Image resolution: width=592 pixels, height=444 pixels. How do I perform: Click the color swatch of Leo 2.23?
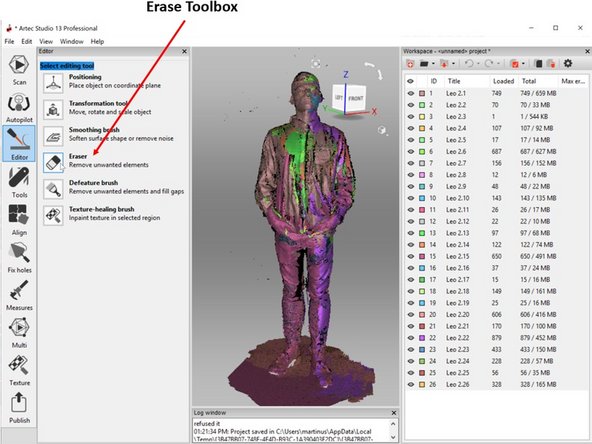point(422,350)
